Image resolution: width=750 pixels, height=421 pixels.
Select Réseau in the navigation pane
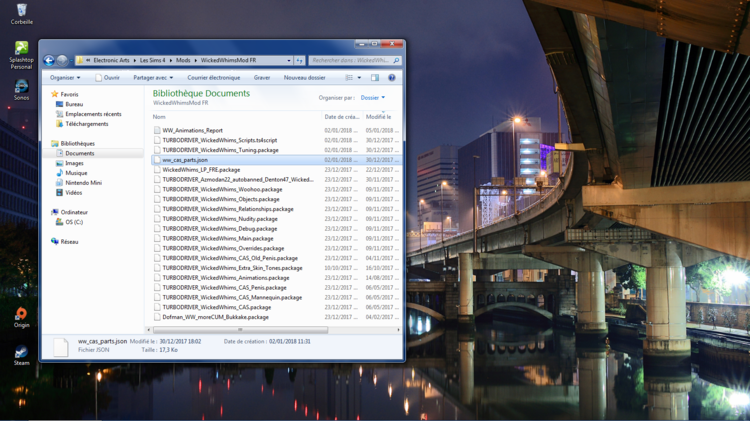pos(69,242)
